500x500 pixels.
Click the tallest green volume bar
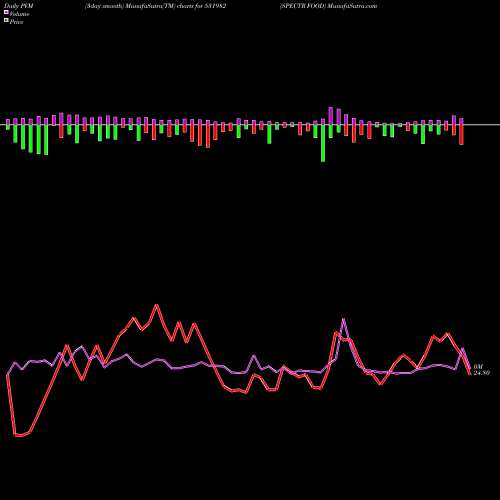tap(323, 143)
